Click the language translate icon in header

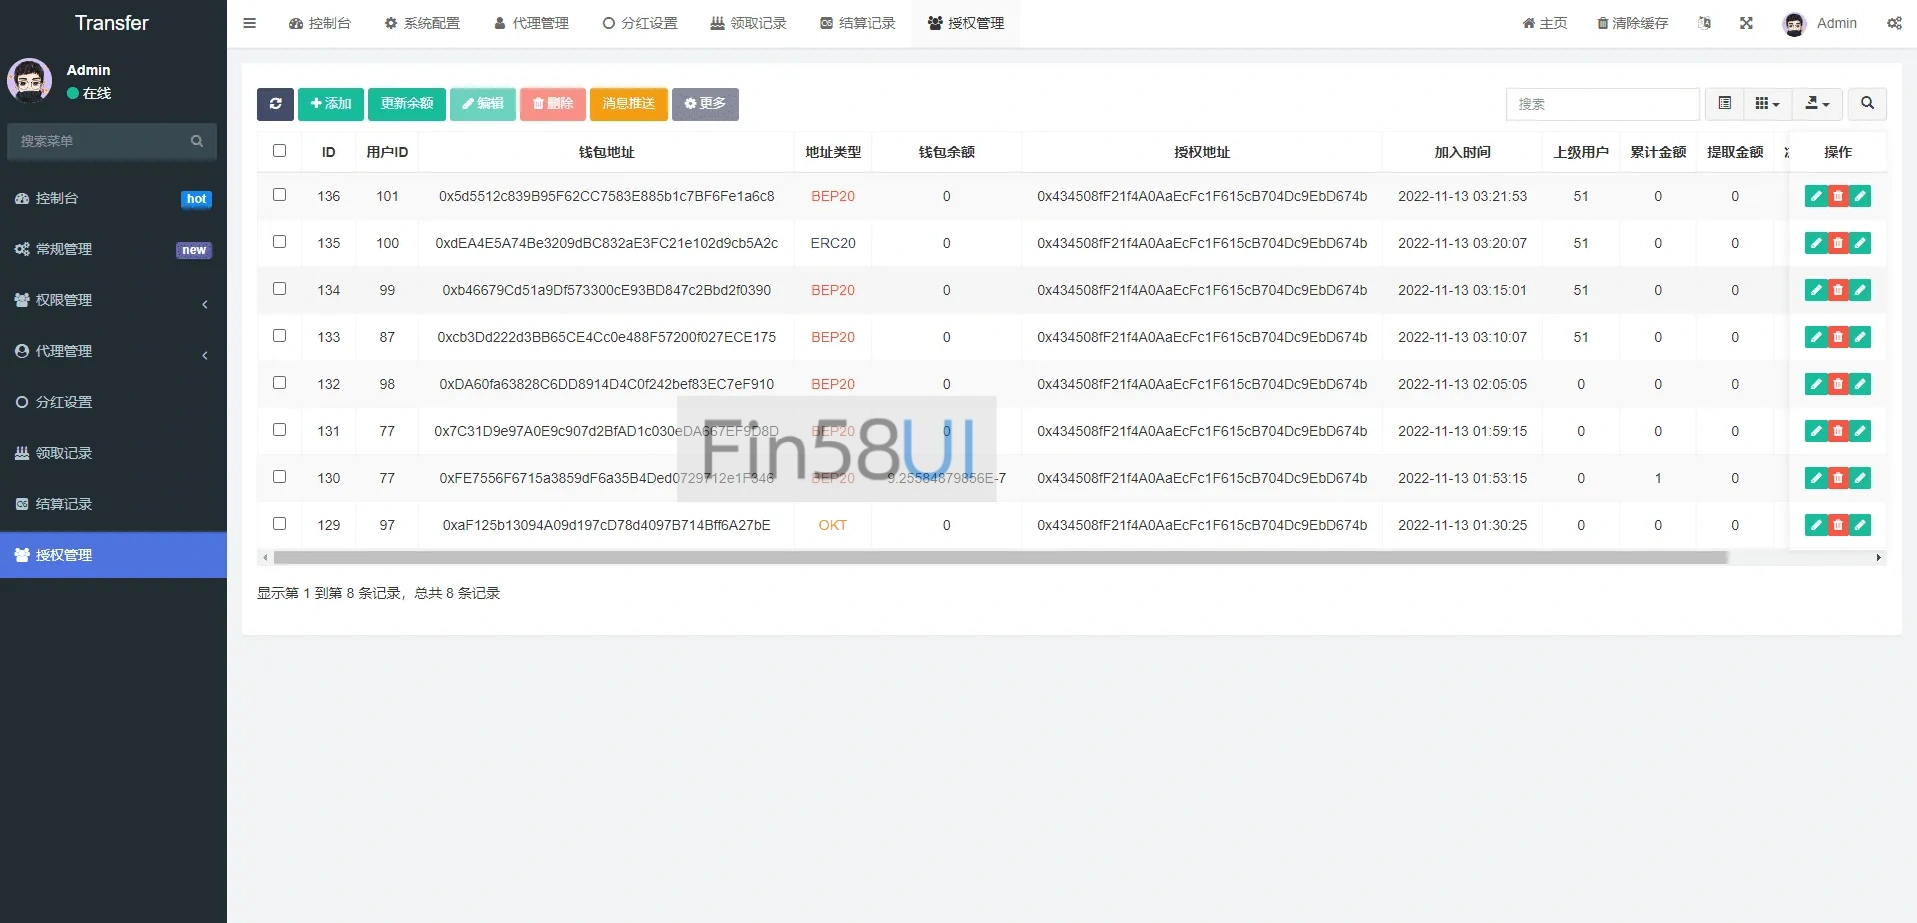coord(1704,23)
